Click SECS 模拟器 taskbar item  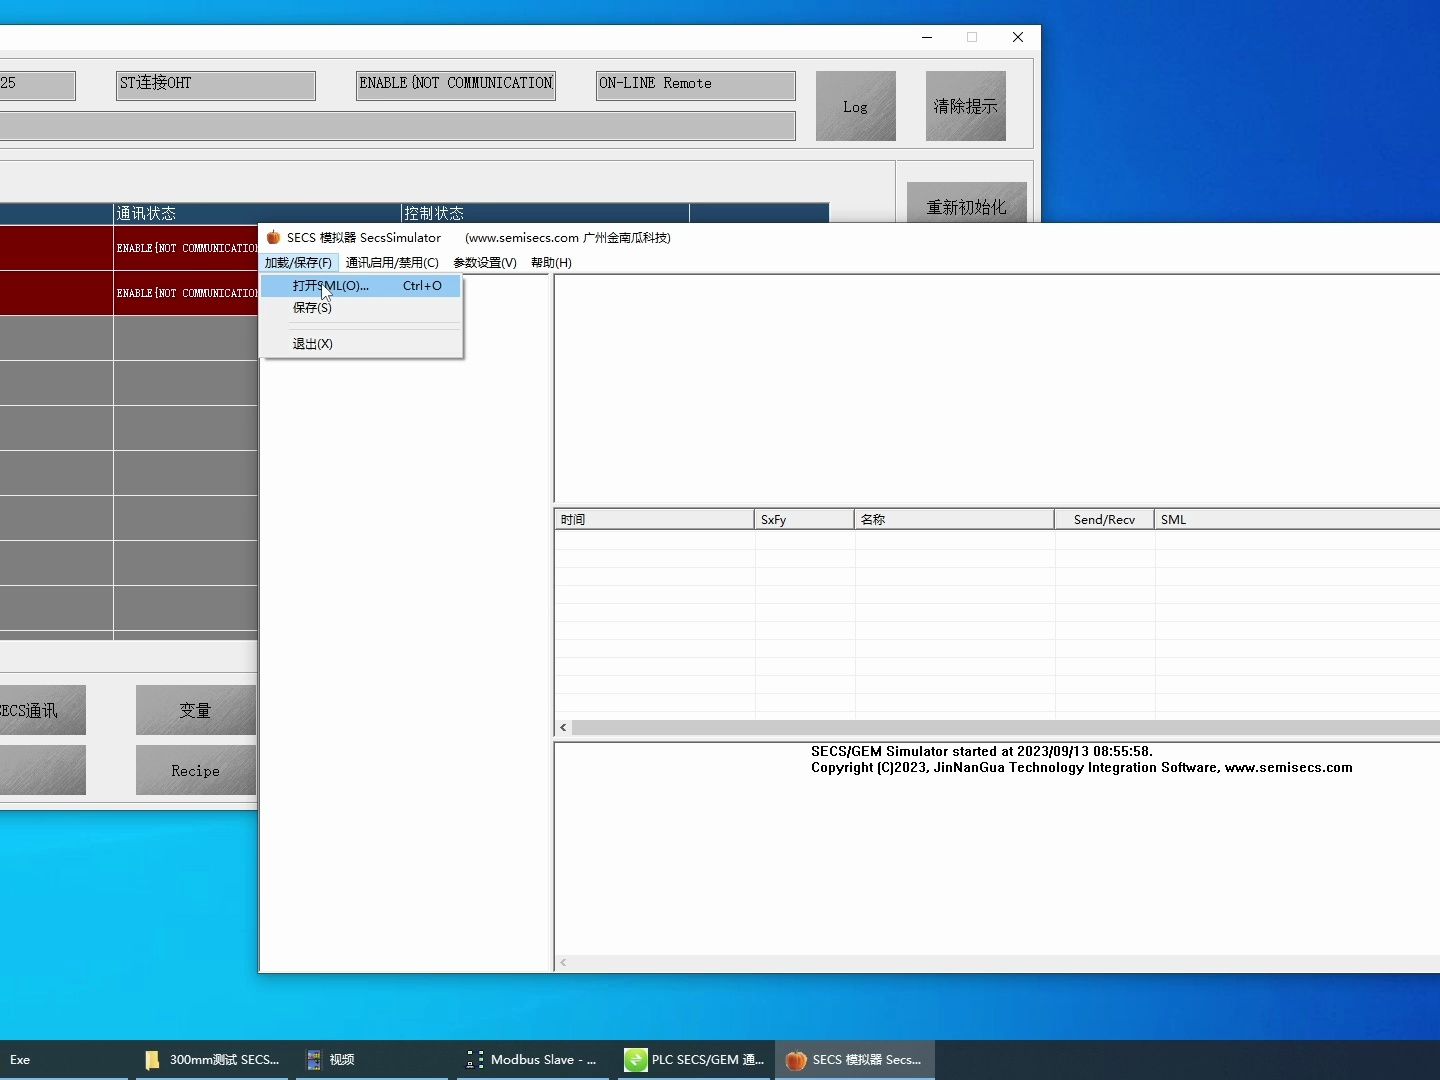click(855, 1060)
